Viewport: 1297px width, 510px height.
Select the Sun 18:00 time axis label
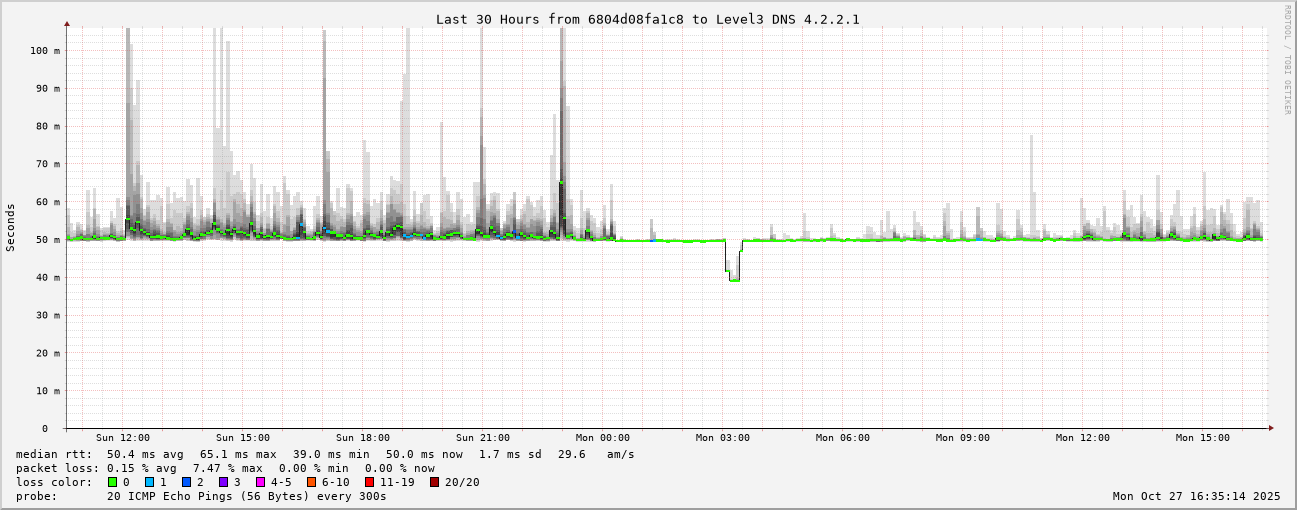tap(363, 438)
